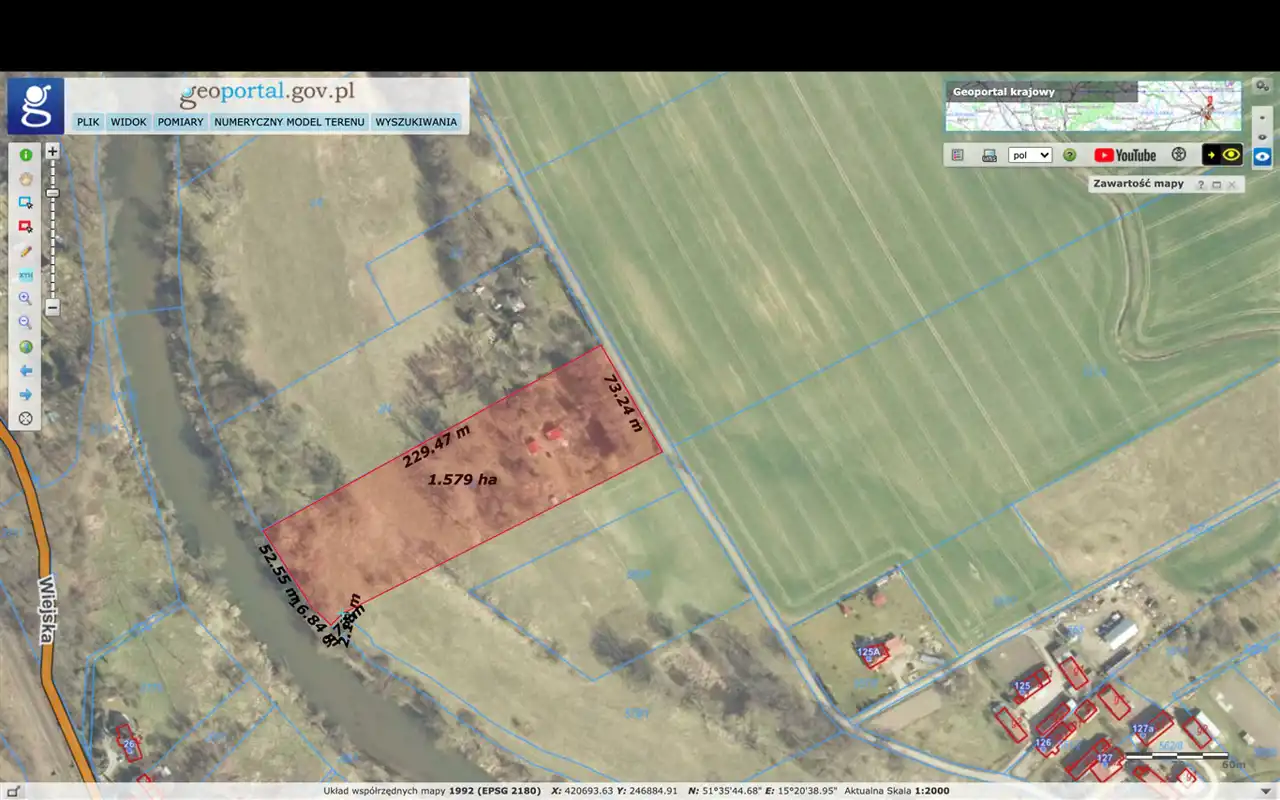Click the zoom level slider handle

(53, 192)
